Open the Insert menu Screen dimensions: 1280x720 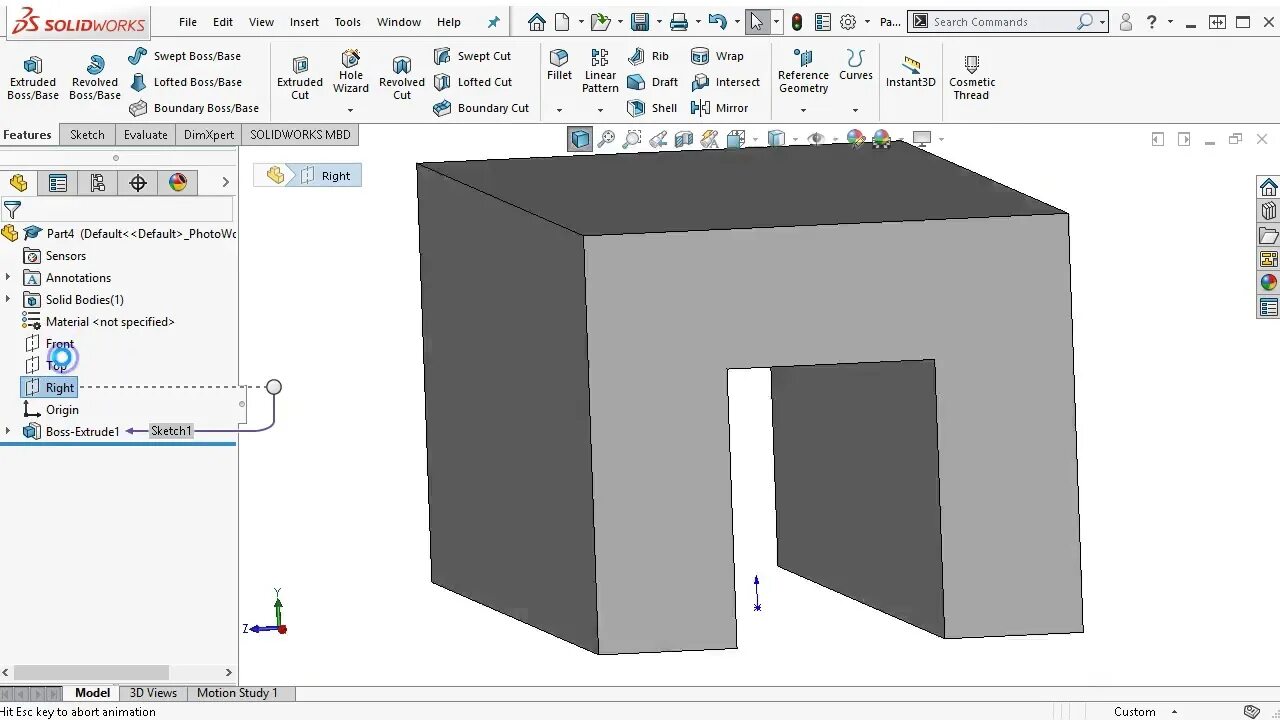304,22
